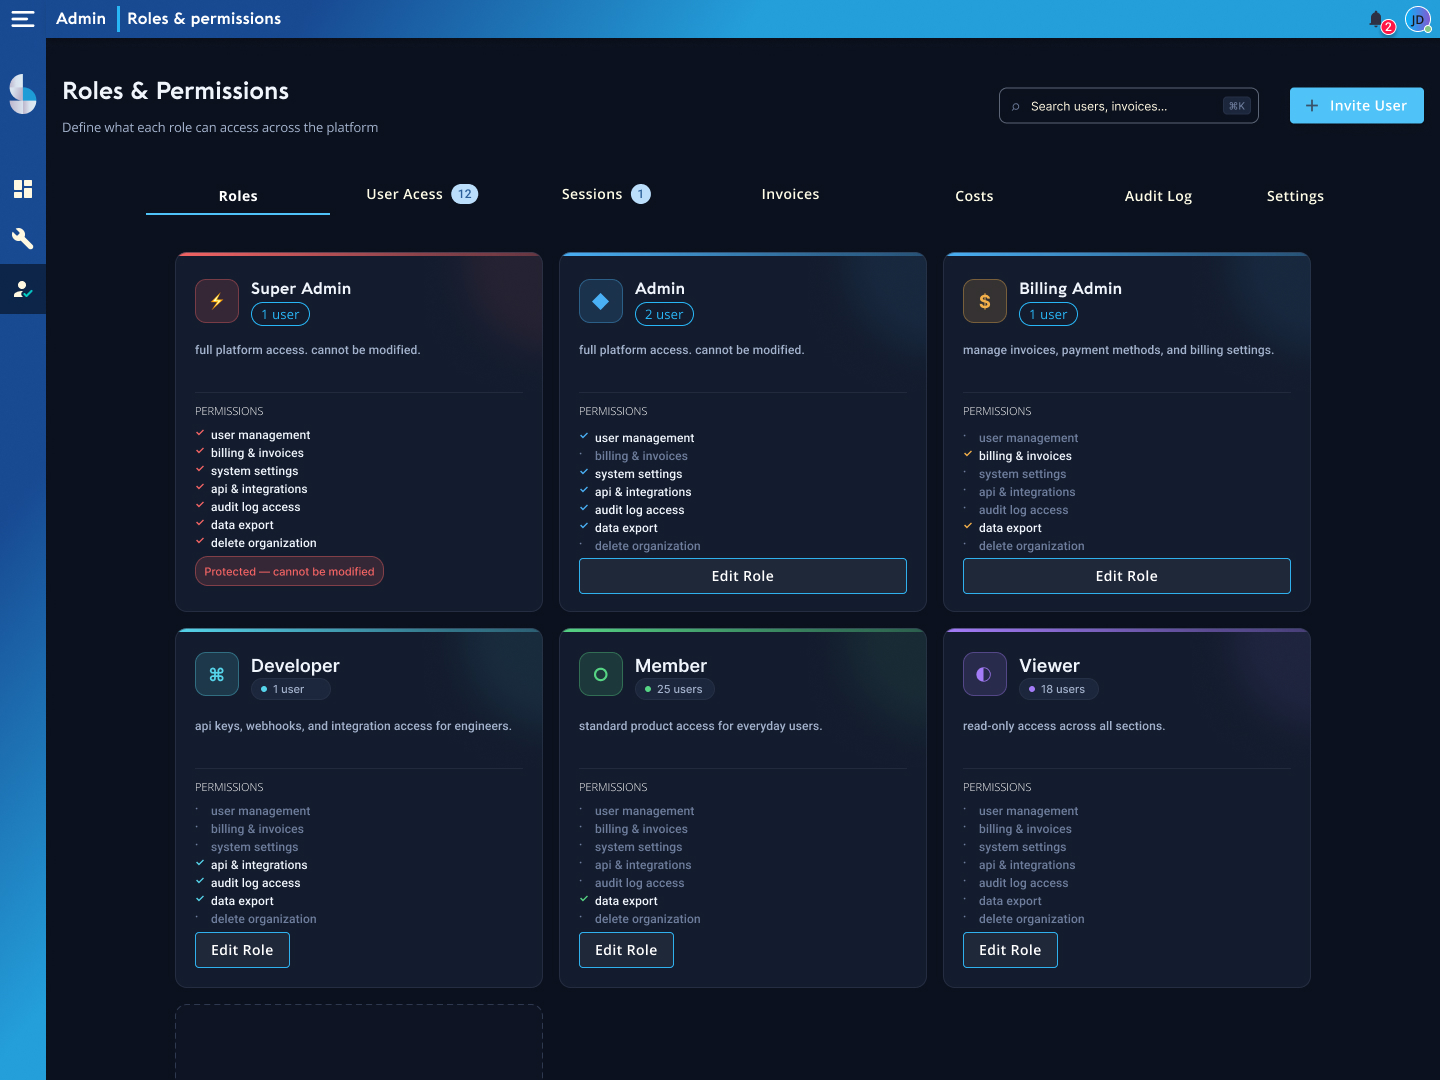Toggle Super Admin delete organization checkmark
1440x1080 pixels.
[200, 542]
